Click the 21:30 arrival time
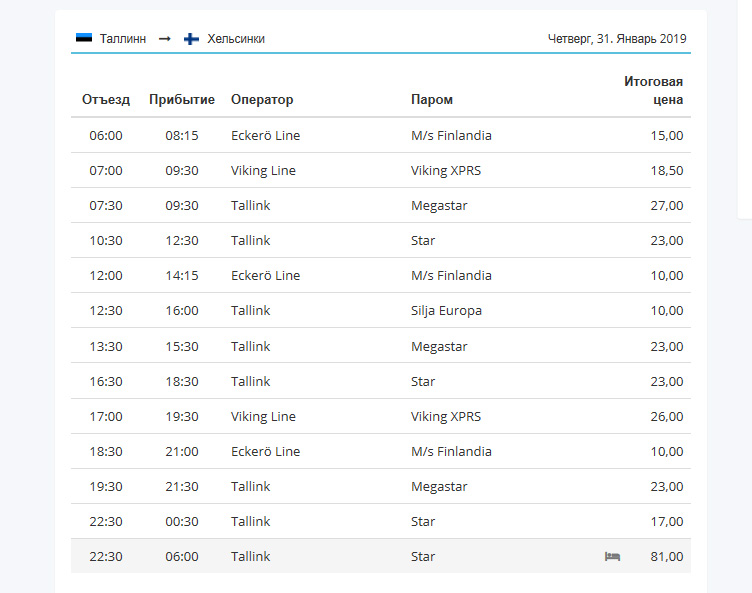 [182, 486]
